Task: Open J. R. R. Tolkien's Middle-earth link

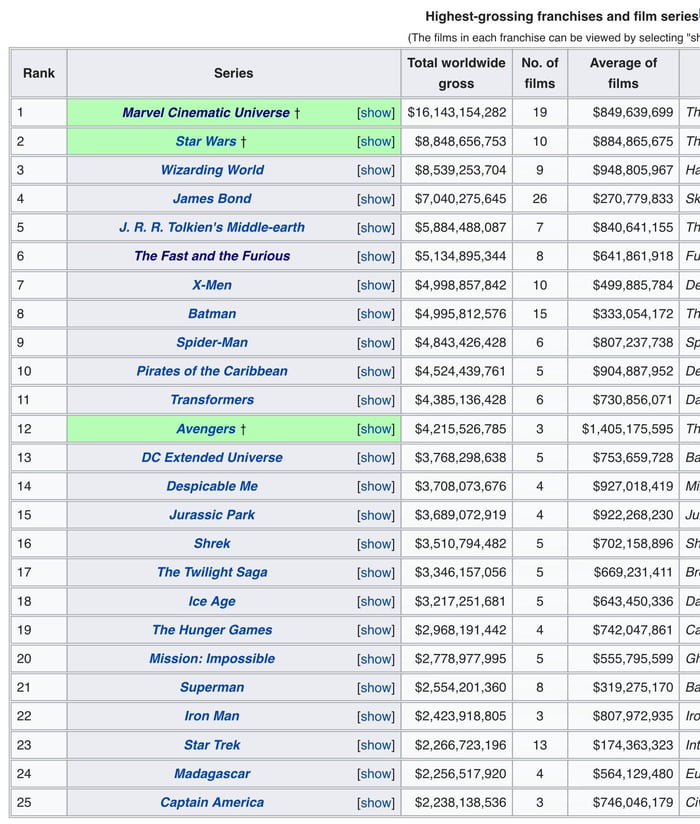Action: point(212,227)
